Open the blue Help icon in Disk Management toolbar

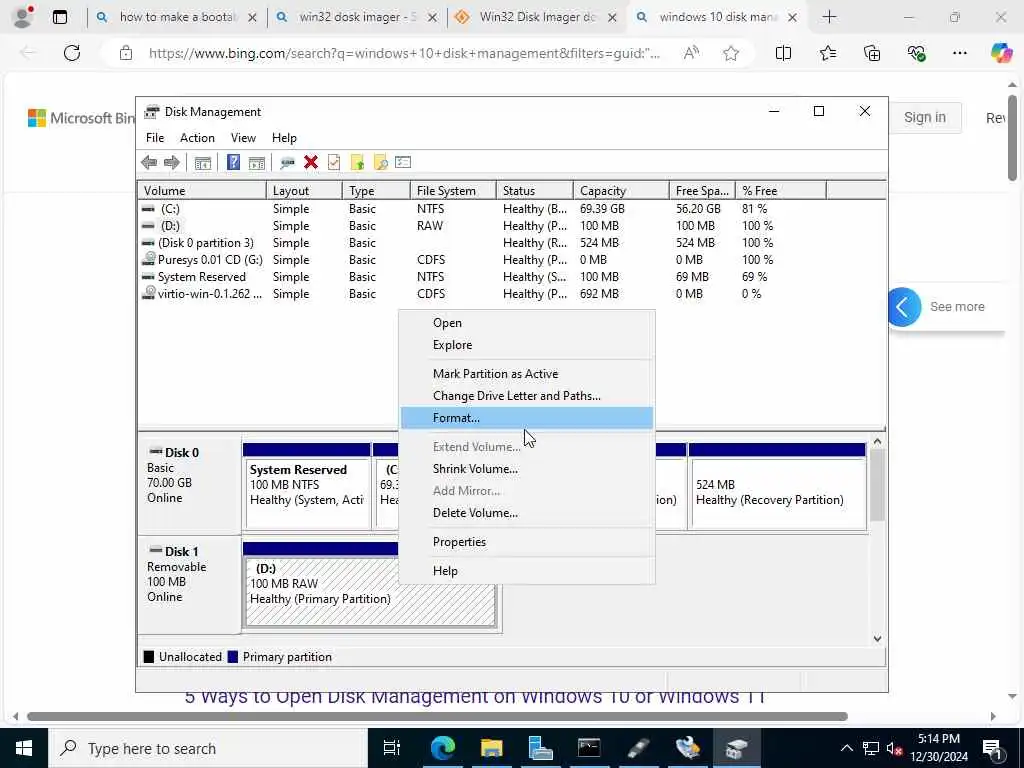tap(233, 162)
